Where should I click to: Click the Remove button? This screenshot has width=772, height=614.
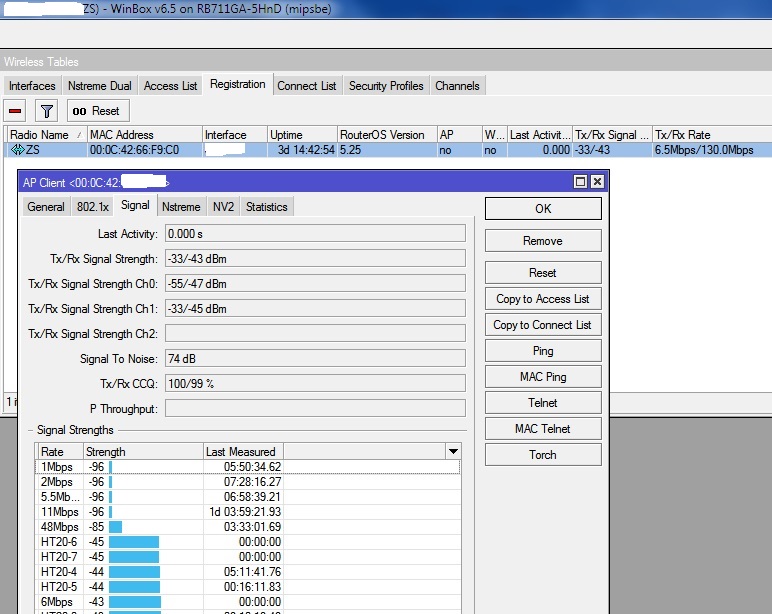543,241
